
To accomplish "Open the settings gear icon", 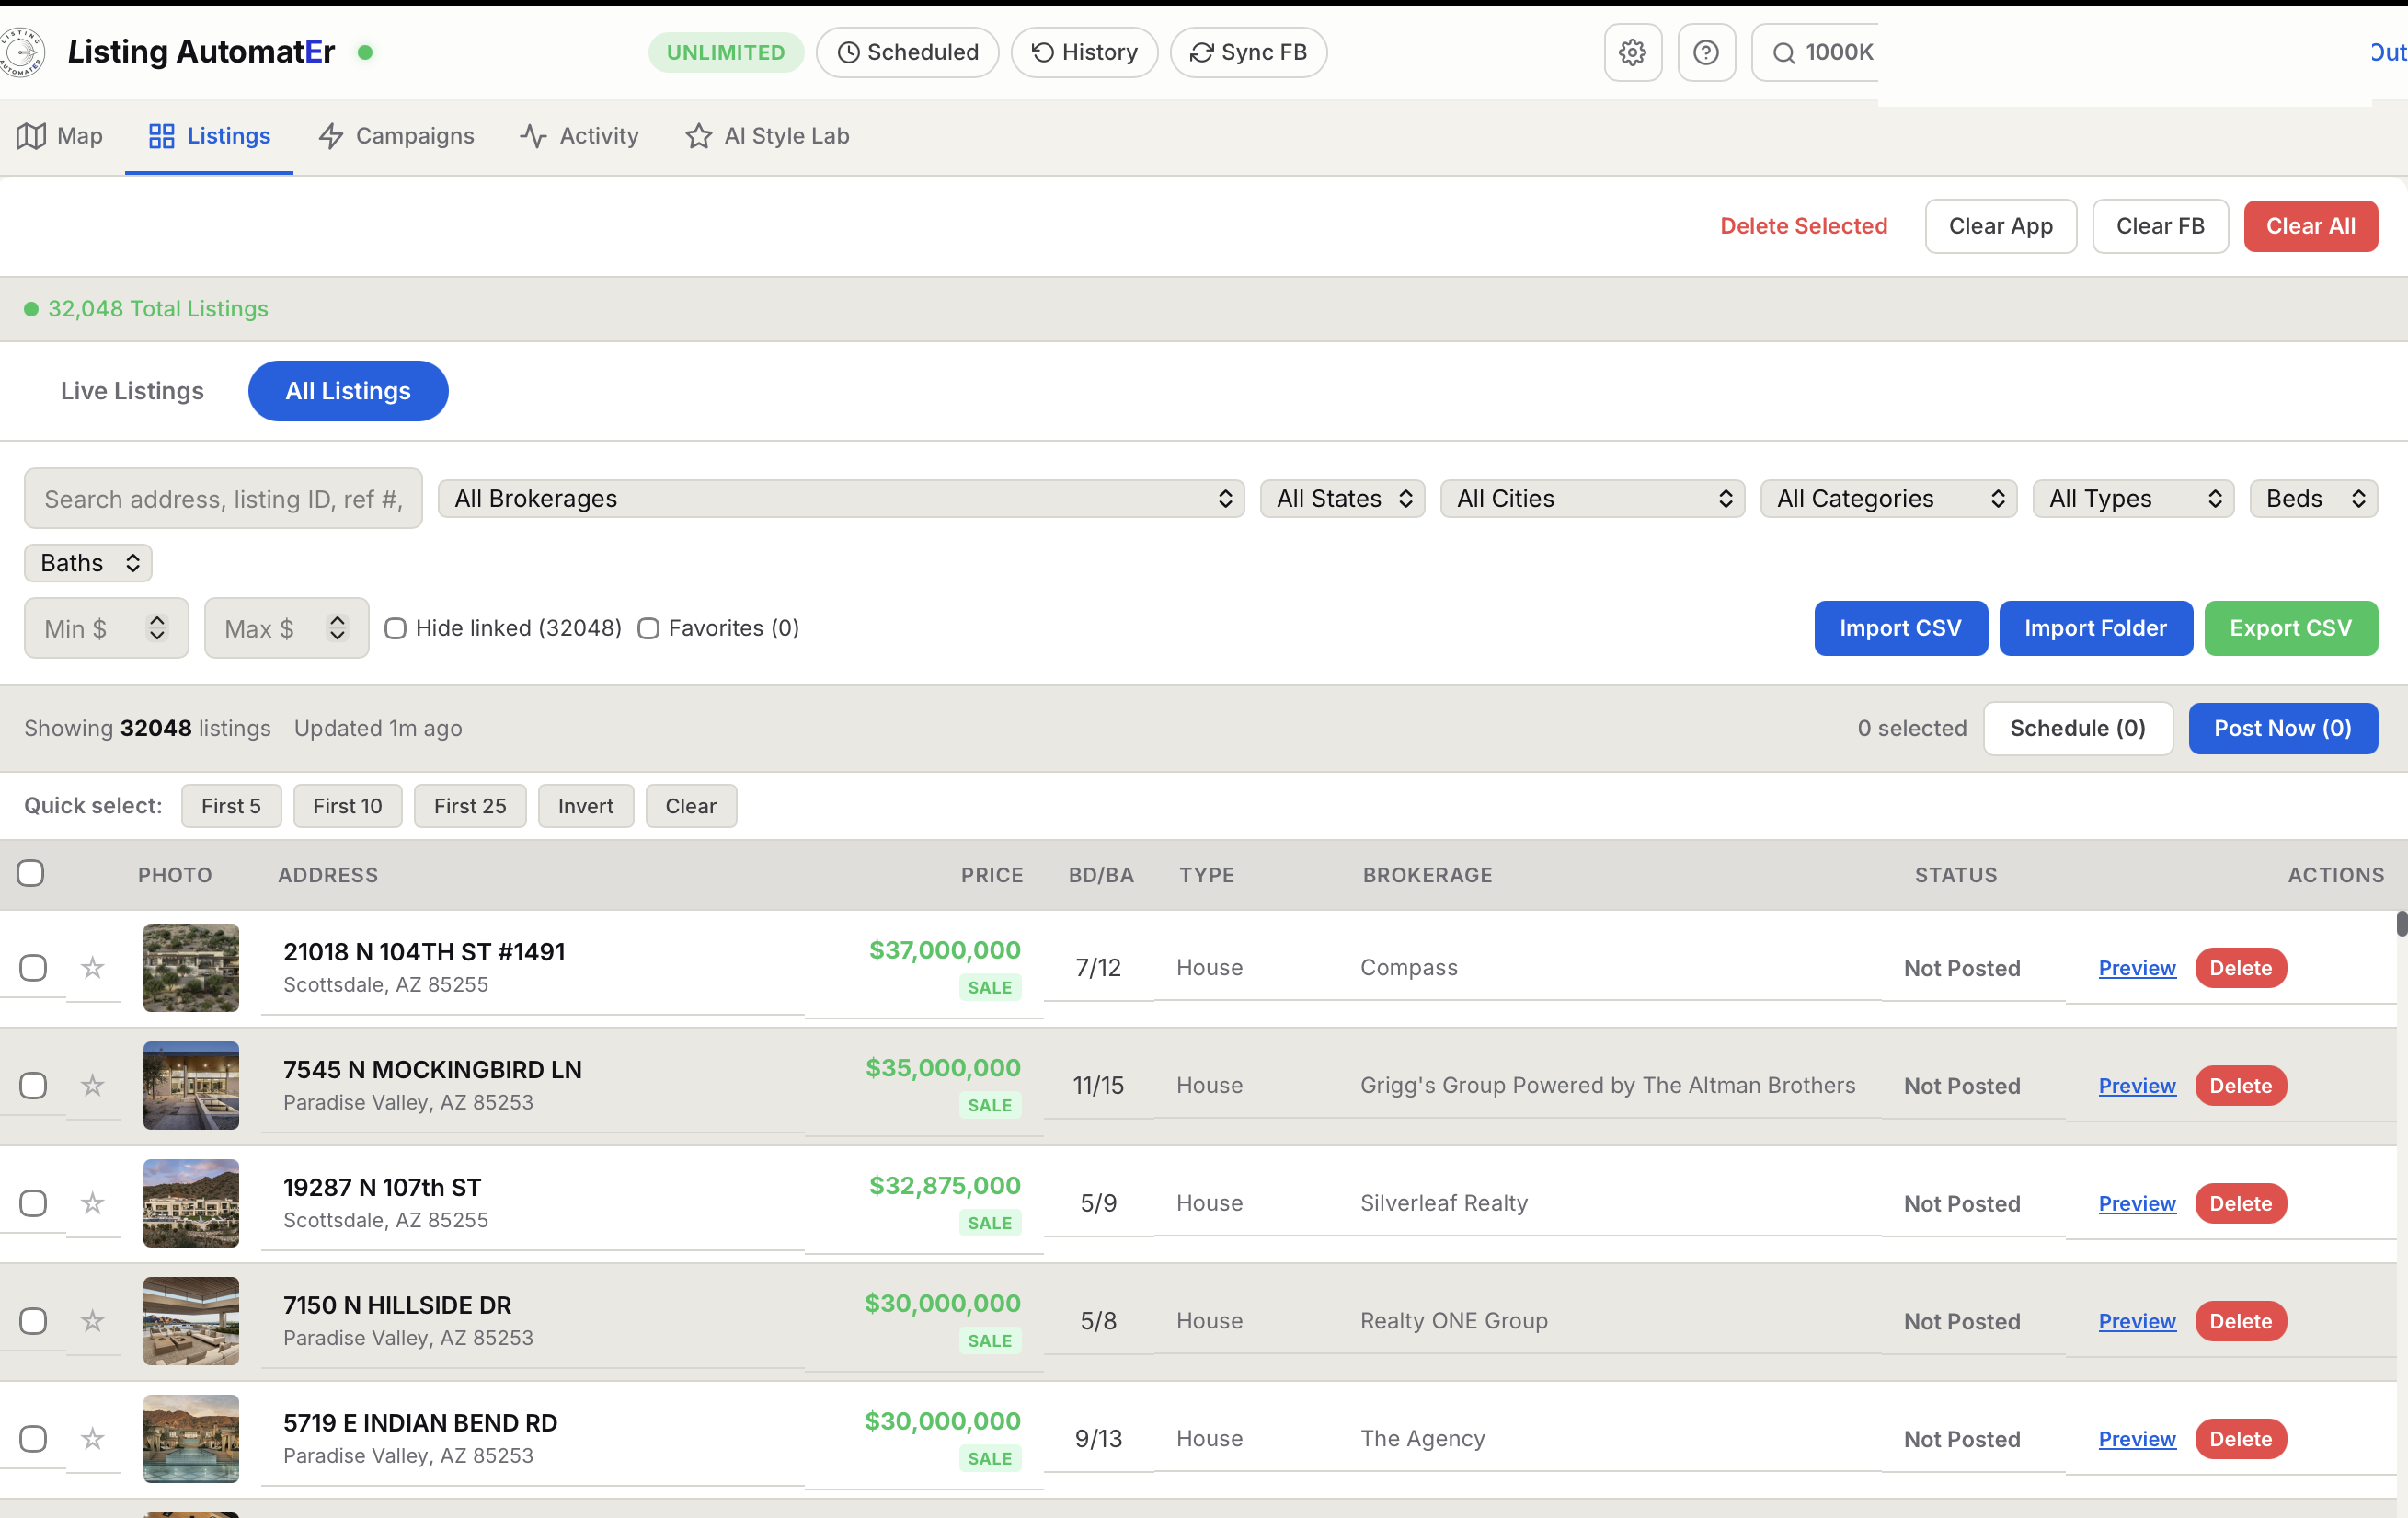I will pos(1632,52).
